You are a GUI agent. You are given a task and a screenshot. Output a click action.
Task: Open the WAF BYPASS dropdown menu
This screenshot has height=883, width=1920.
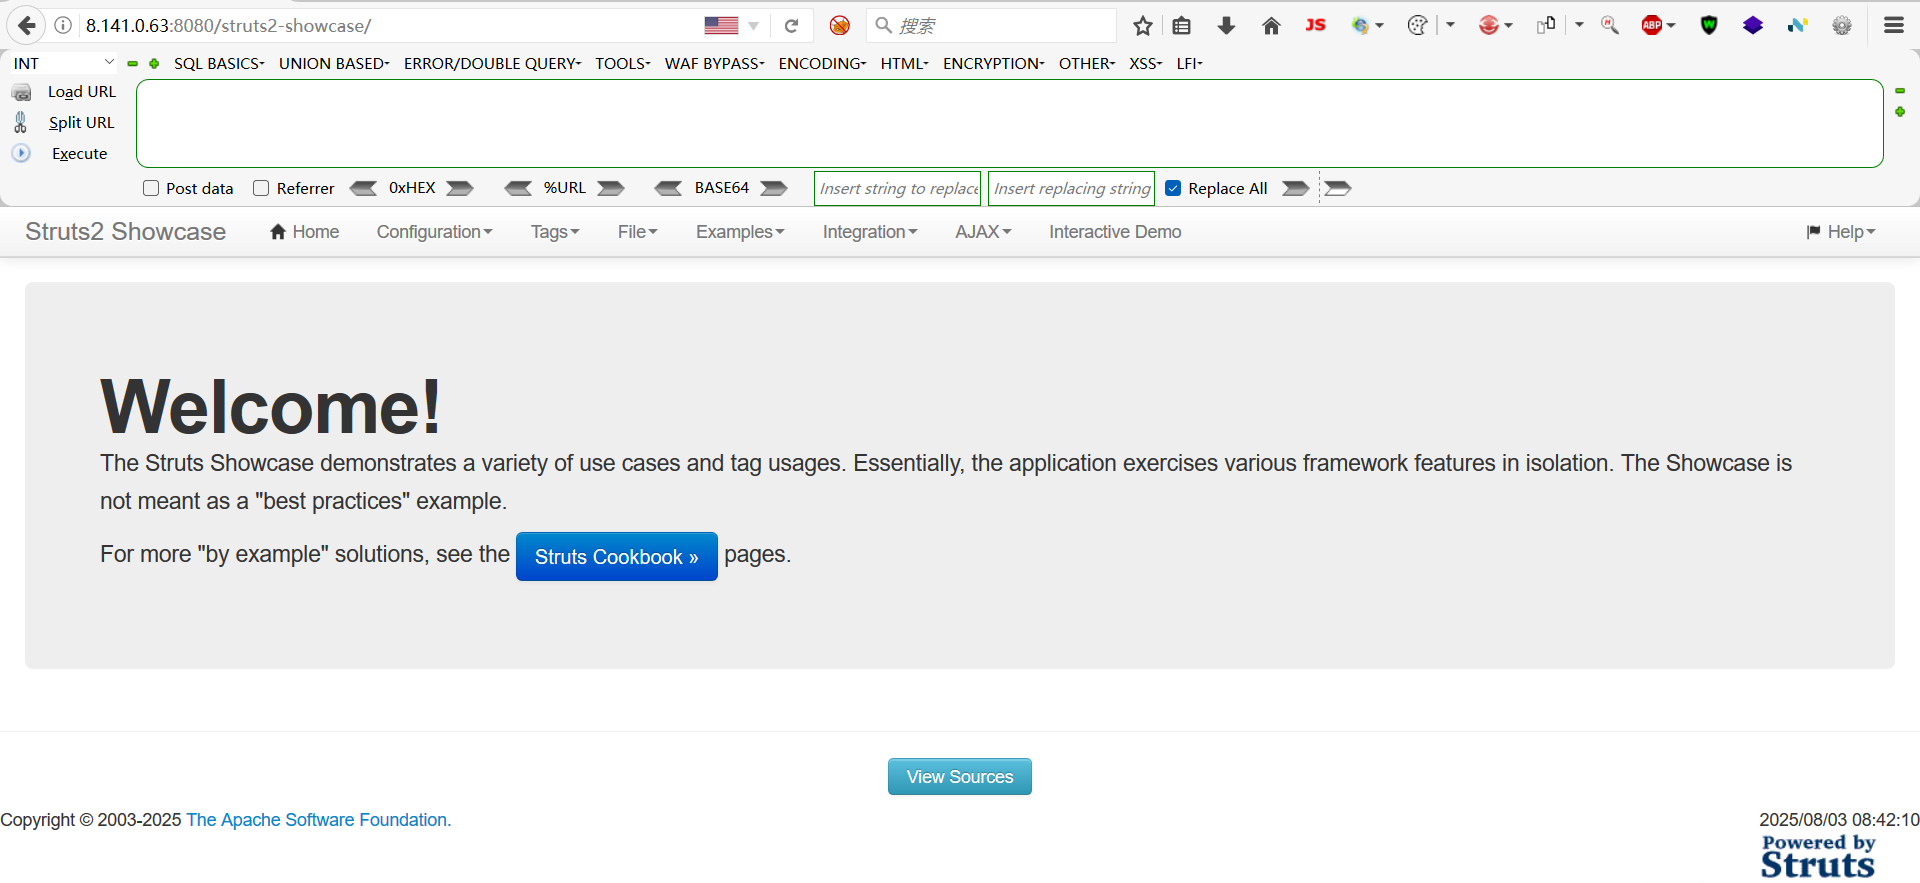(x=715, y=63)
